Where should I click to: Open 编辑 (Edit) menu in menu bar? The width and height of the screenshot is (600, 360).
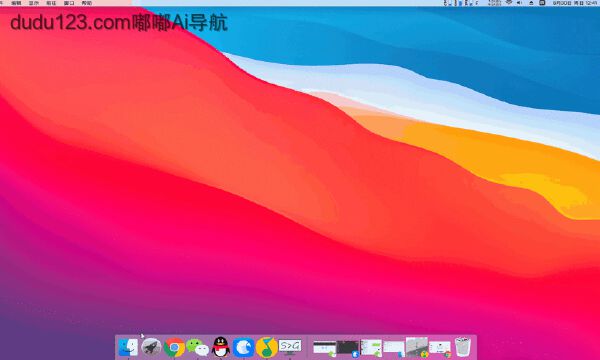[16, 3]
